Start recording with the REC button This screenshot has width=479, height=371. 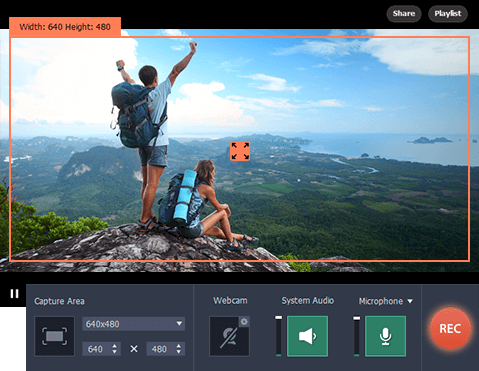pos(450,328)
